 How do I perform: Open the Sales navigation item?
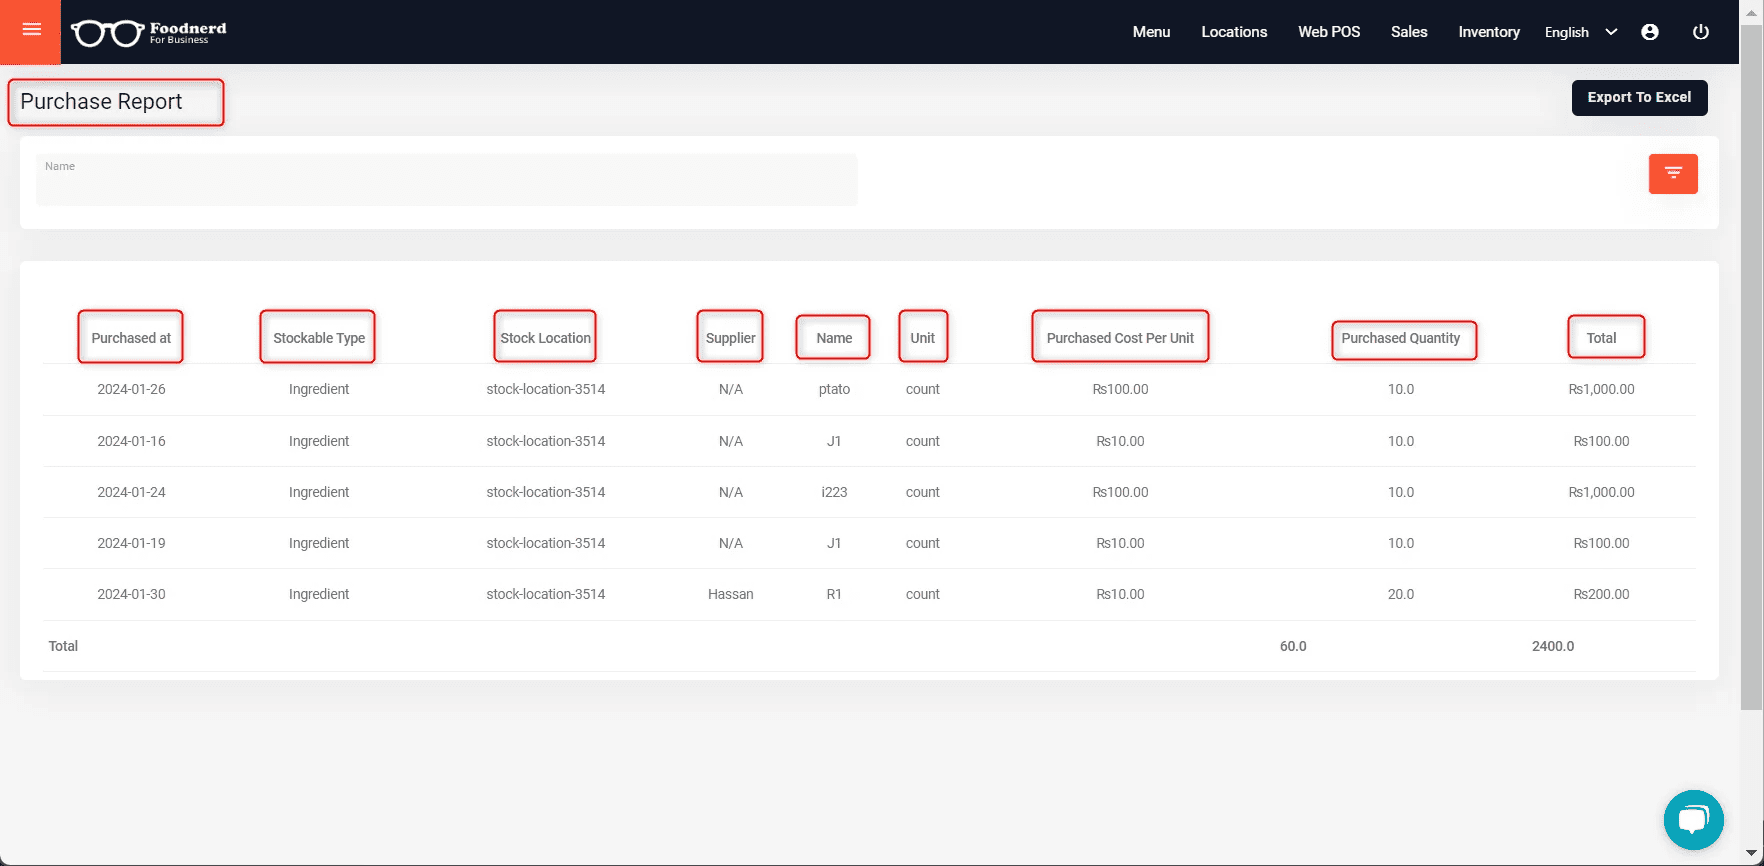1409,32
